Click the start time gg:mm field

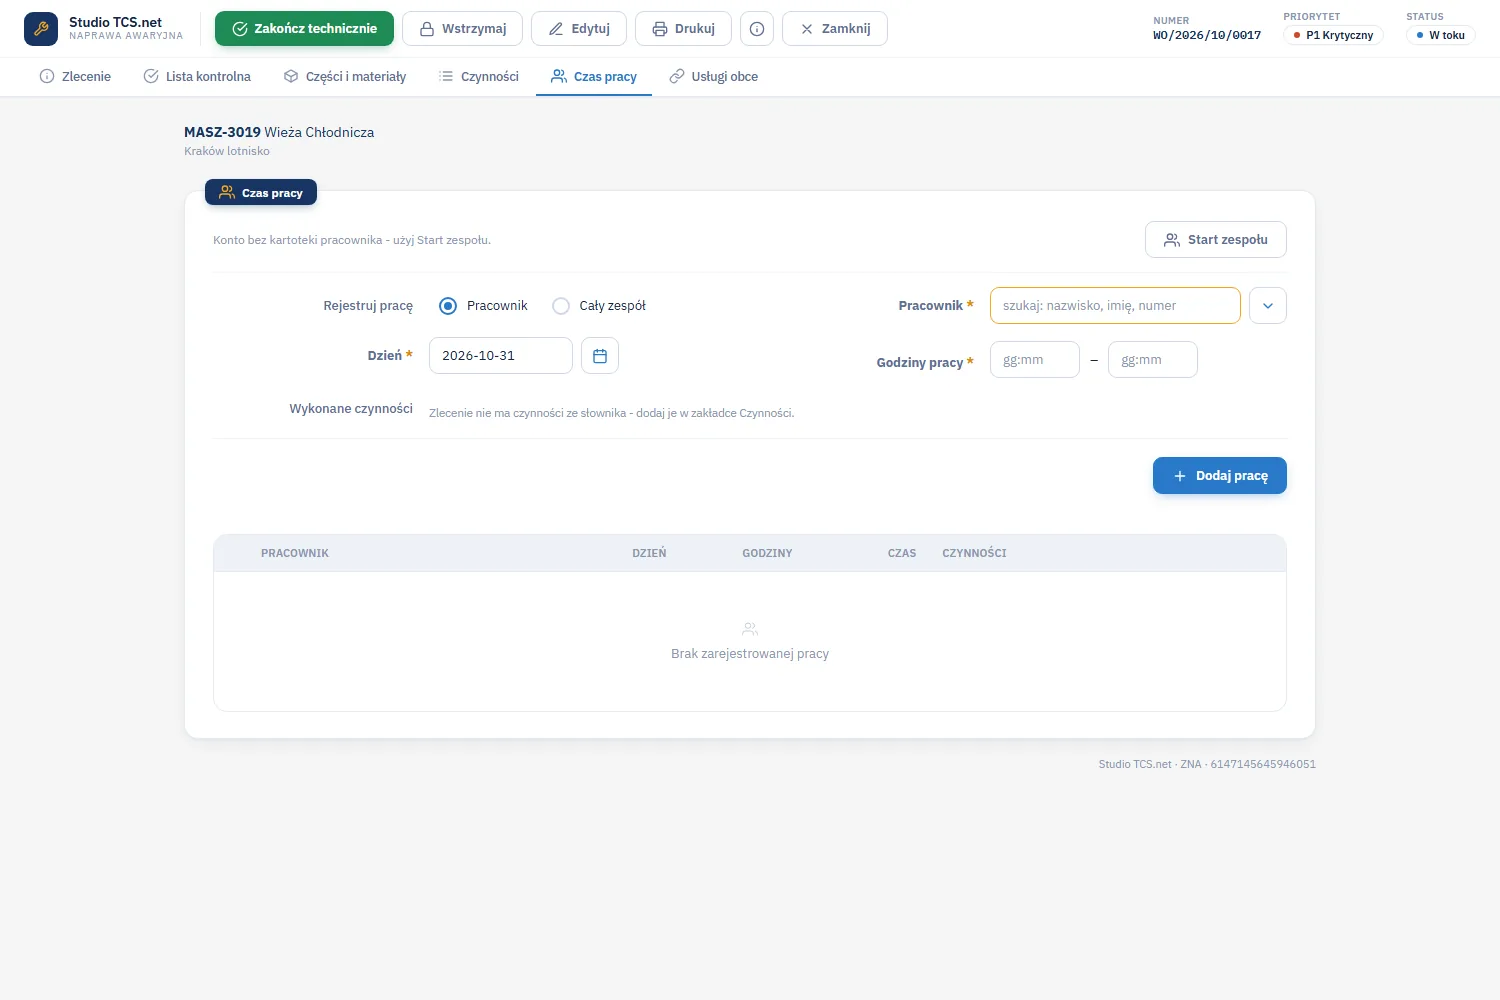tap(1035, 360)
